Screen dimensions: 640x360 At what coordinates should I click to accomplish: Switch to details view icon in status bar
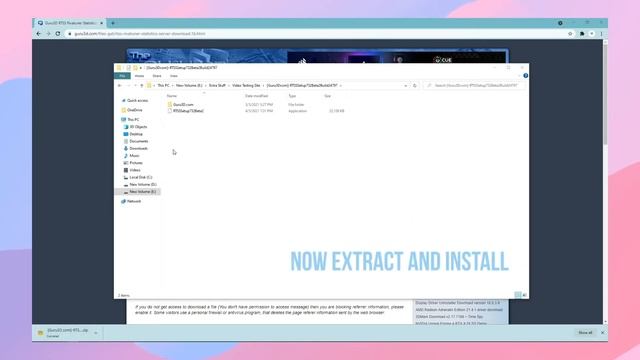(x=518, y=295)
